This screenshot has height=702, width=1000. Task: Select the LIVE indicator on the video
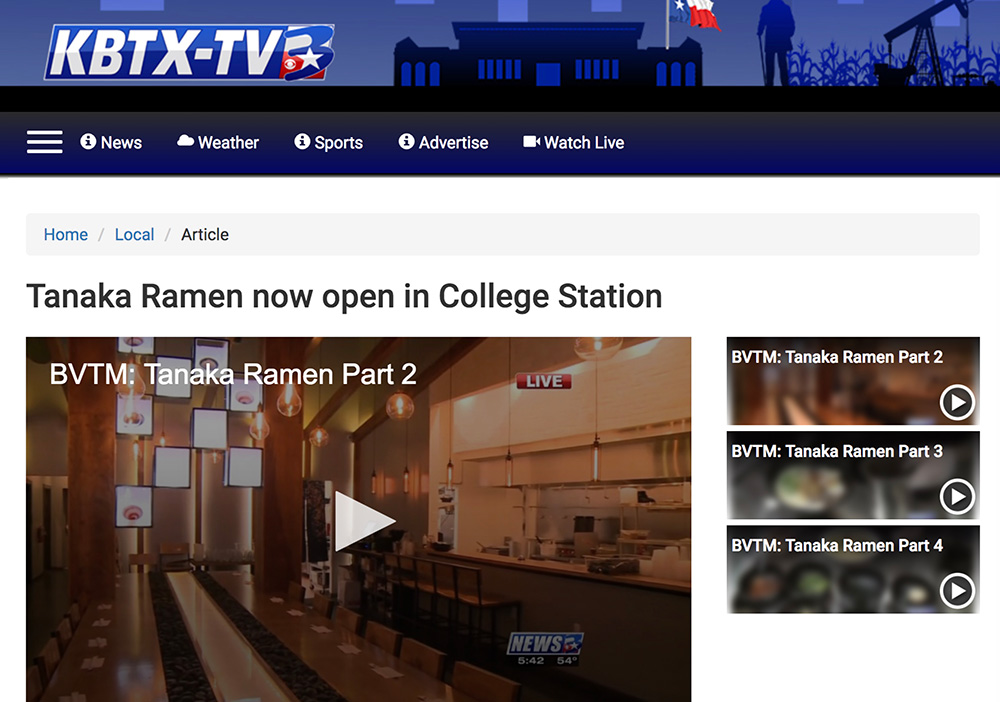point(543,381)
